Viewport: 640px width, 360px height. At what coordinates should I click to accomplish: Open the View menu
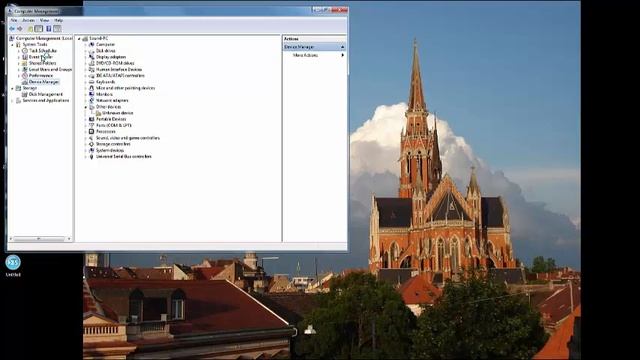pyautogui.click(x=44, y=20)
